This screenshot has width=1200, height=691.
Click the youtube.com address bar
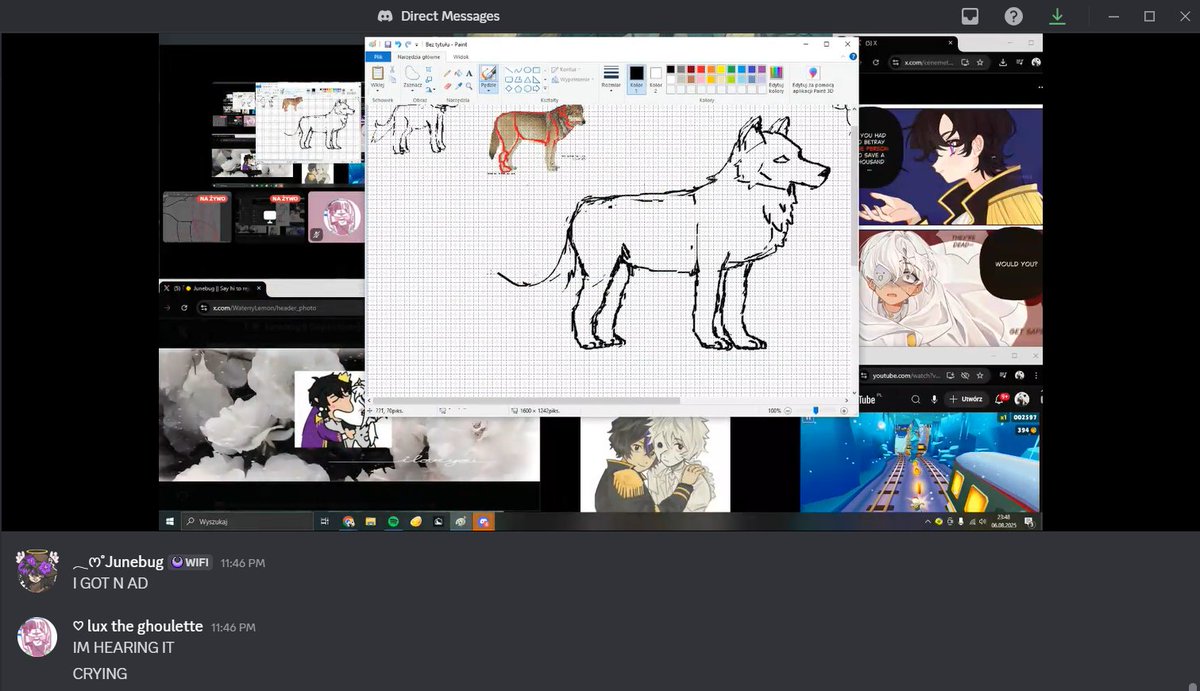tap(925, 375)
